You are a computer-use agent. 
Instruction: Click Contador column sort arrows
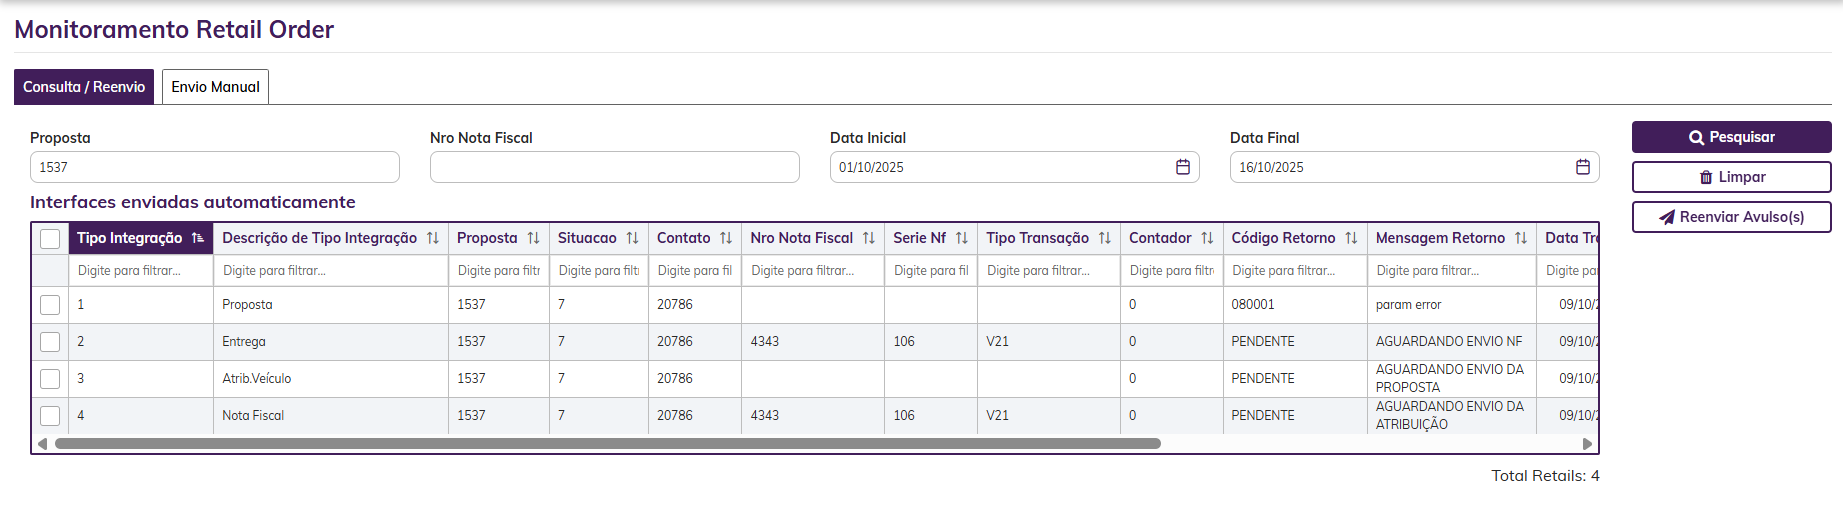point(1207,238)
